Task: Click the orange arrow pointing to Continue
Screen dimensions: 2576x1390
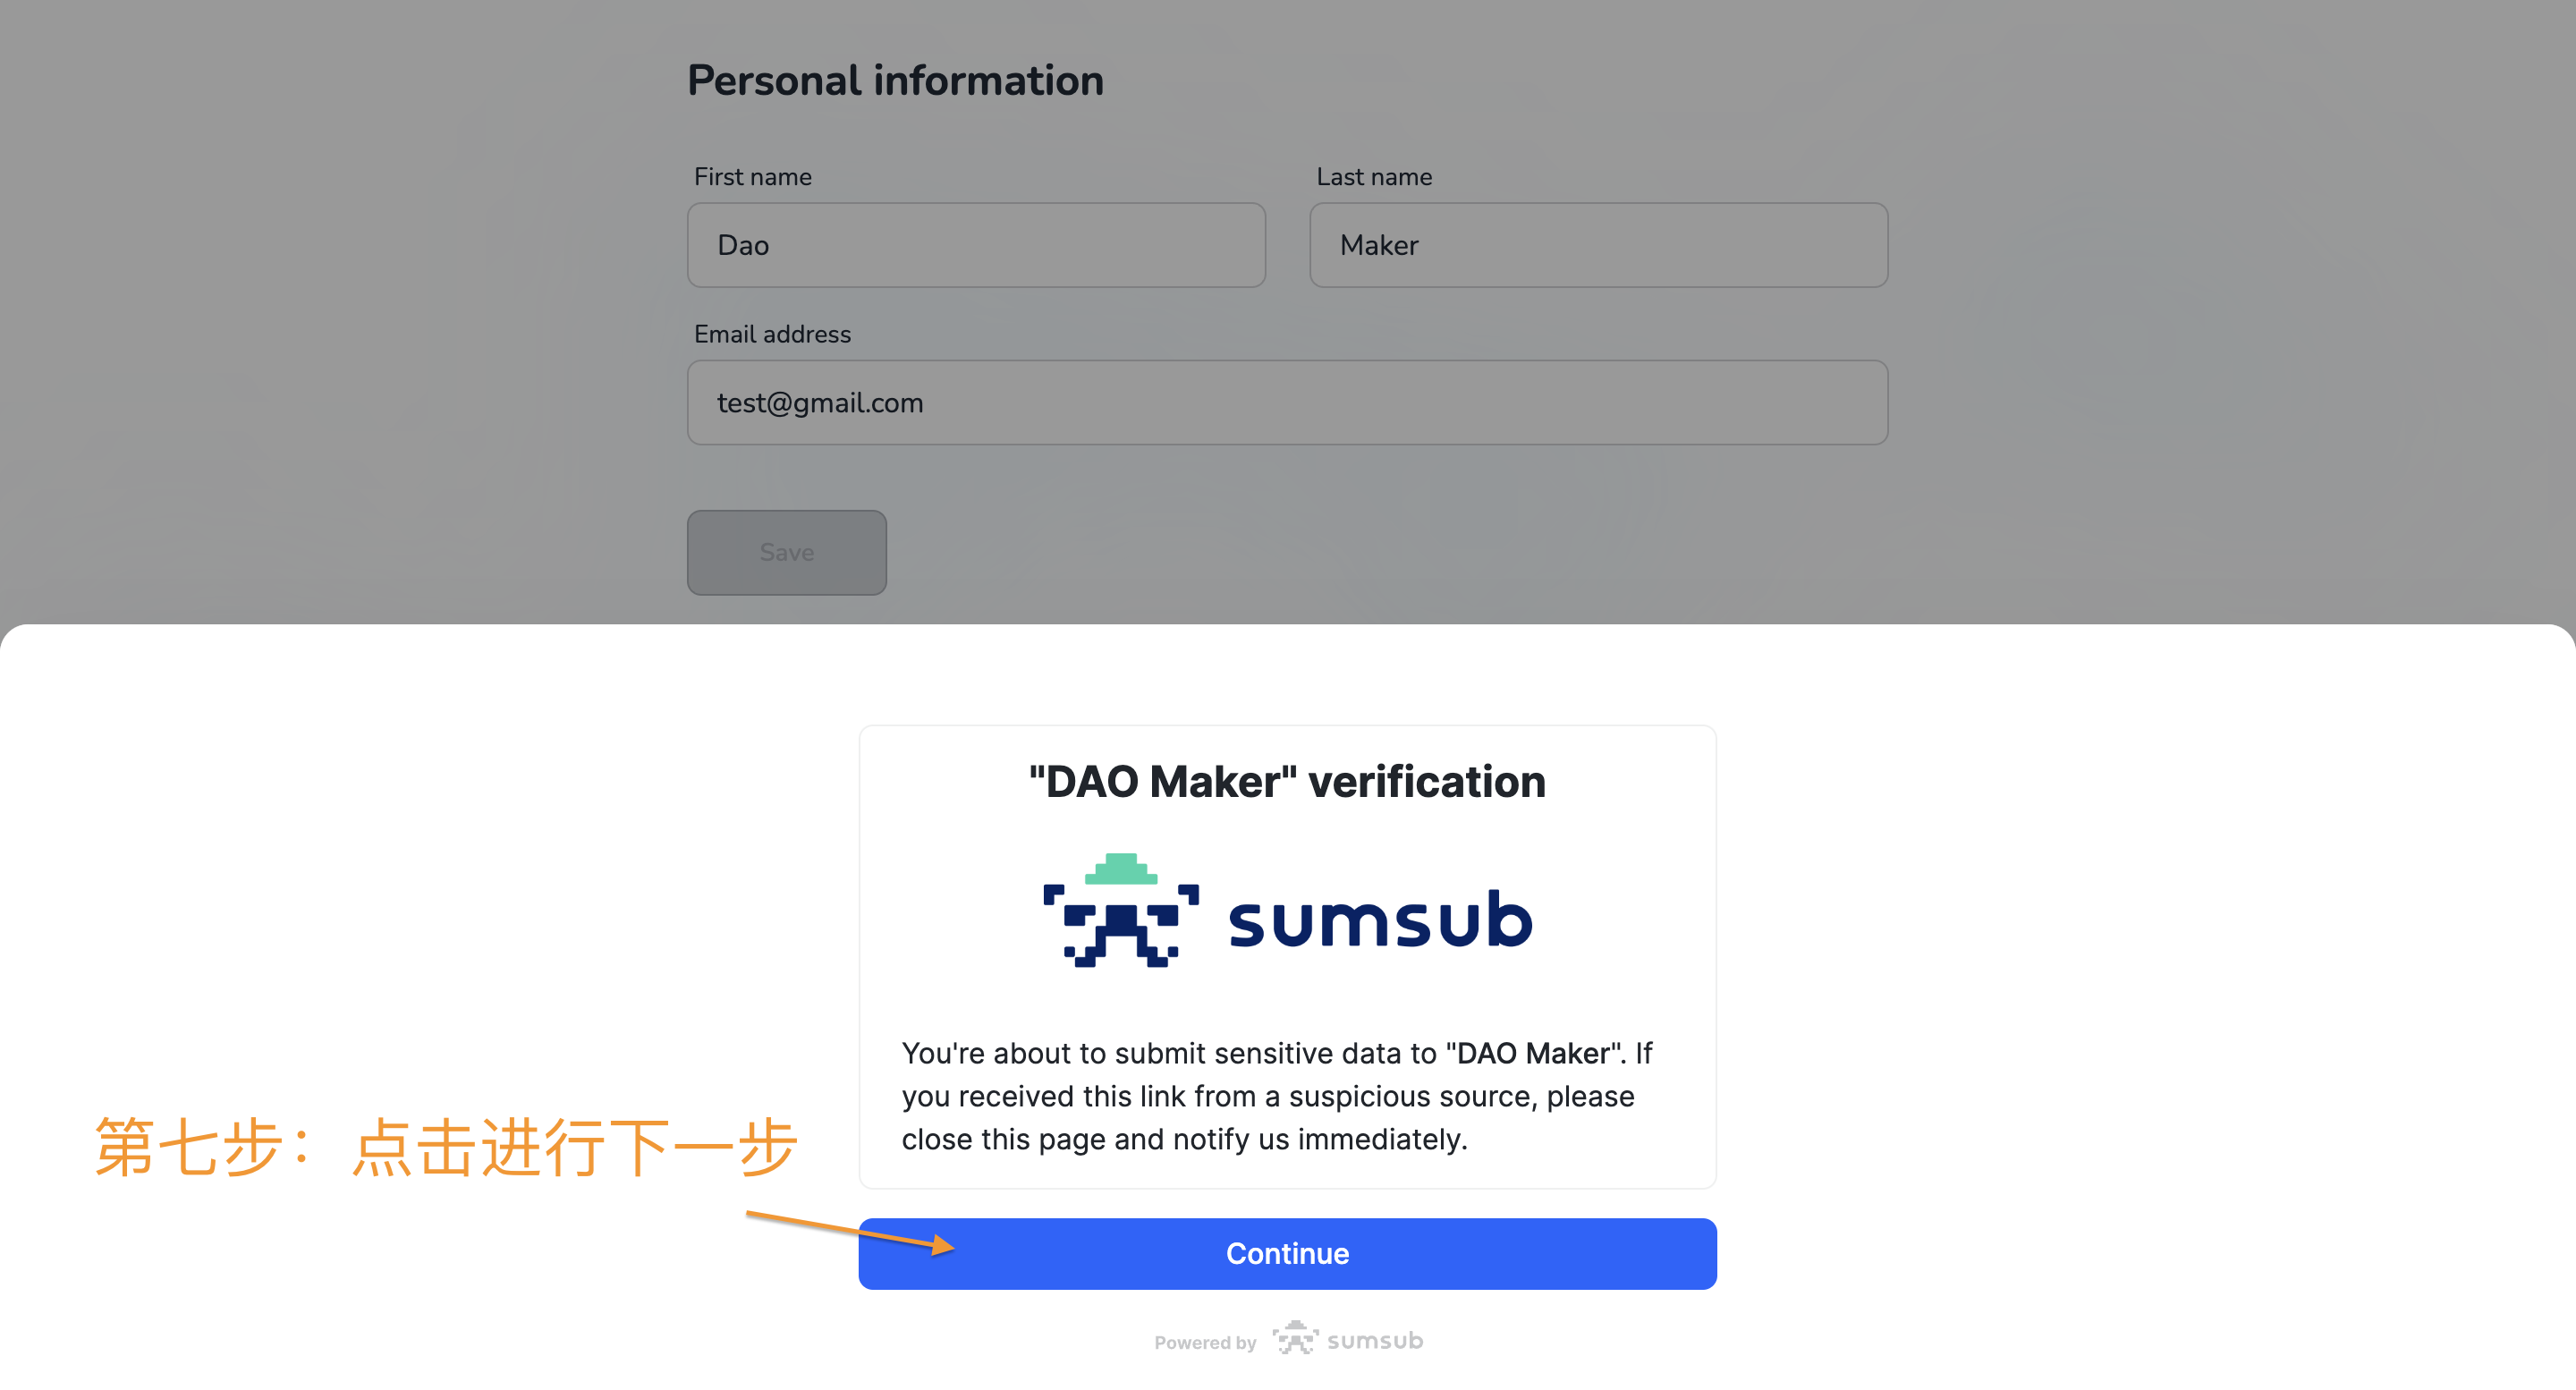Action: click(850, 1229)
